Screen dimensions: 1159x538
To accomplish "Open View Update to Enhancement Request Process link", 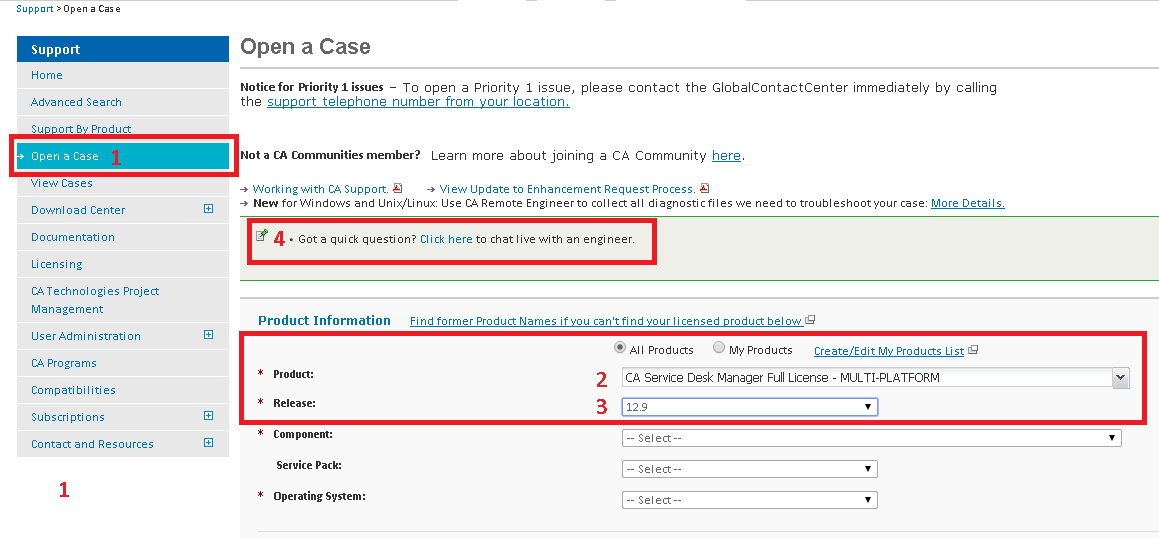I will [568, 189].
